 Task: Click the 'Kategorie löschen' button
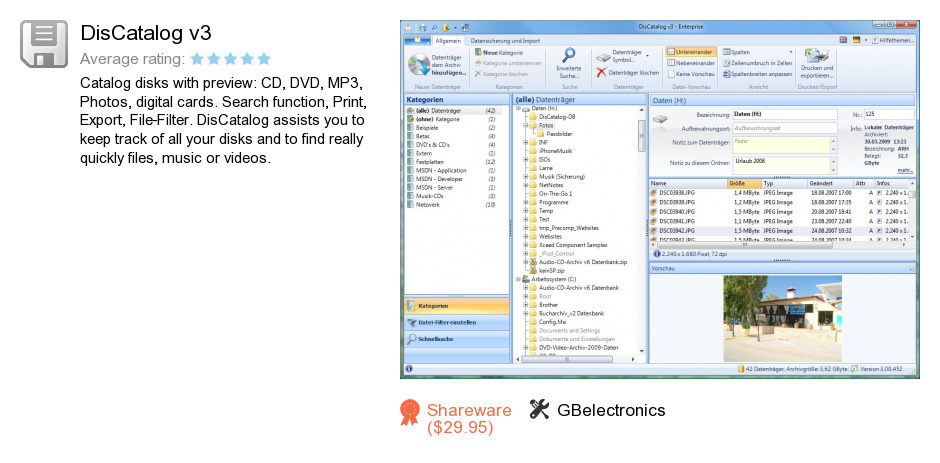coord(501,74)
